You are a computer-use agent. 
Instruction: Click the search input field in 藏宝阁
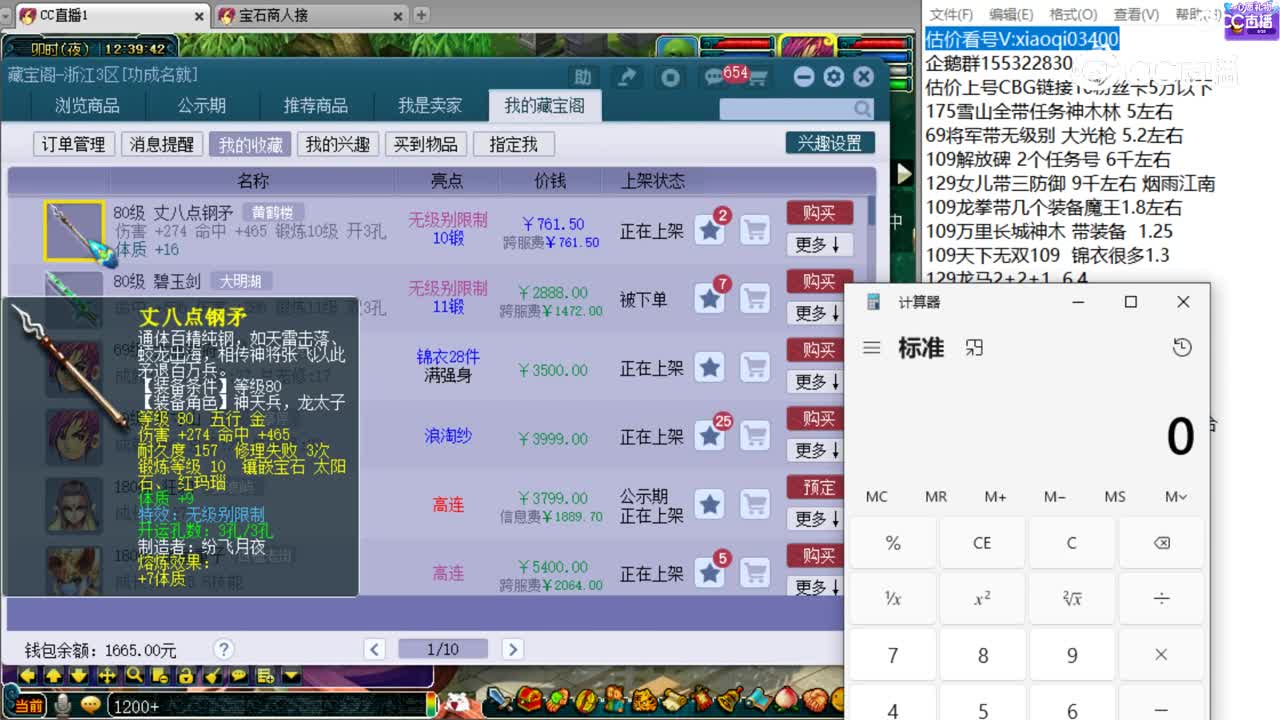(x=790, y=108)
